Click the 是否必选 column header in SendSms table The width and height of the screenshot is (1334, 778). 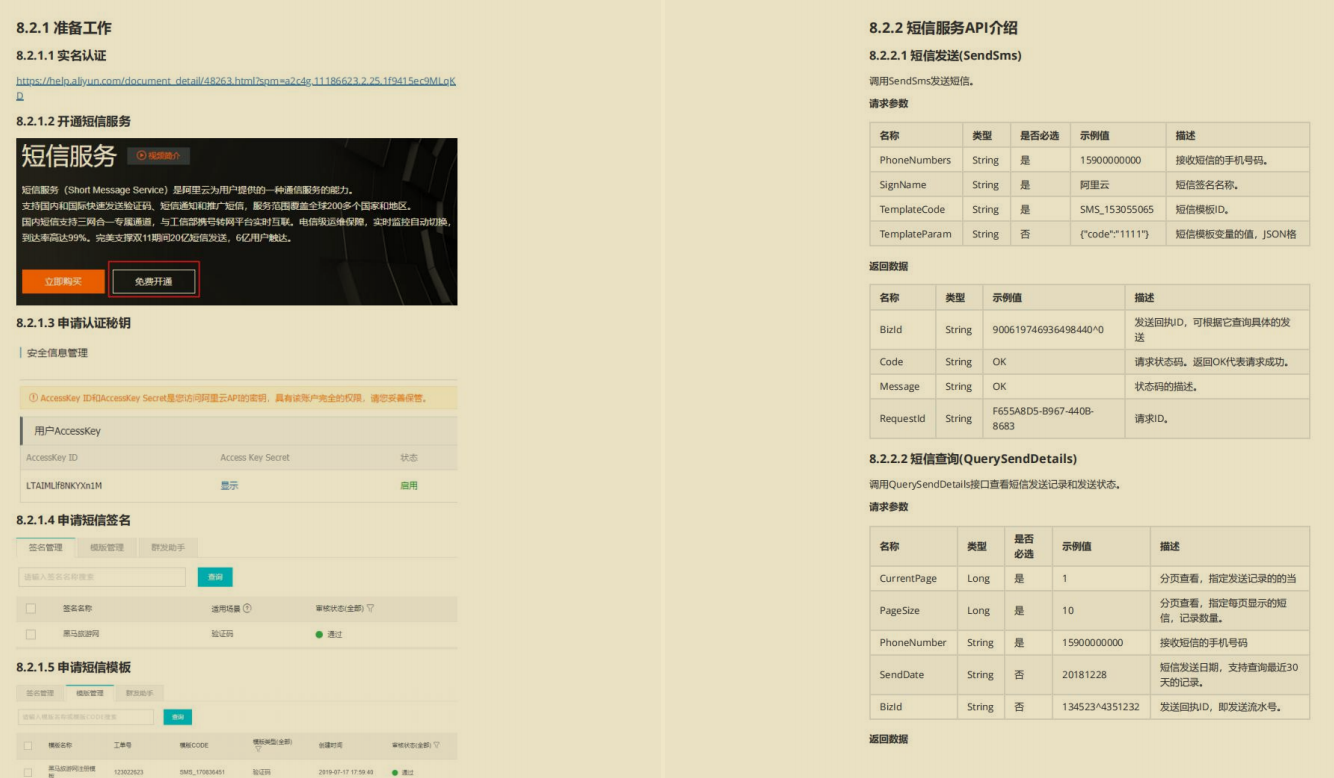click(x=1039, y=135)
